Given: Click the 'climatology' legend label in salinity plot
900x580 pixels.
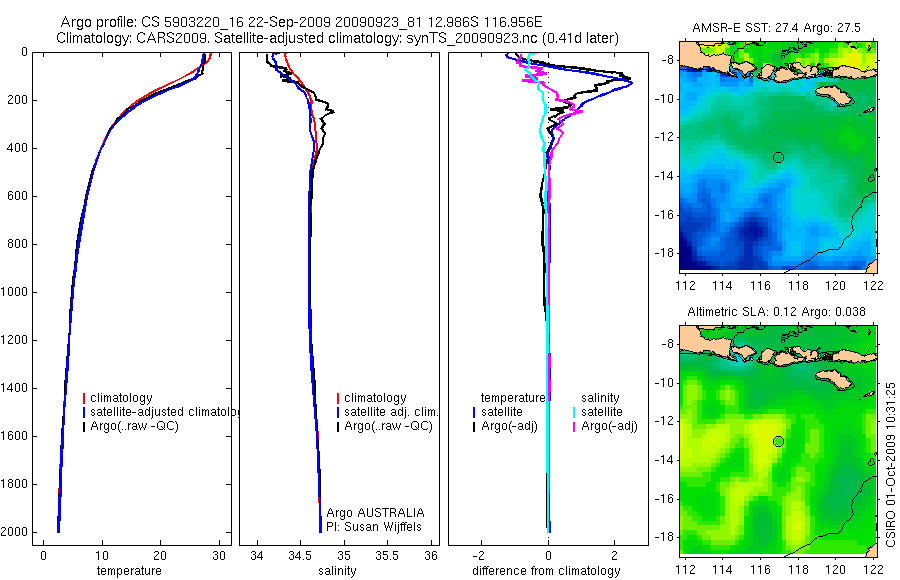Looking at the screenshot, I should tap(375, 398).
